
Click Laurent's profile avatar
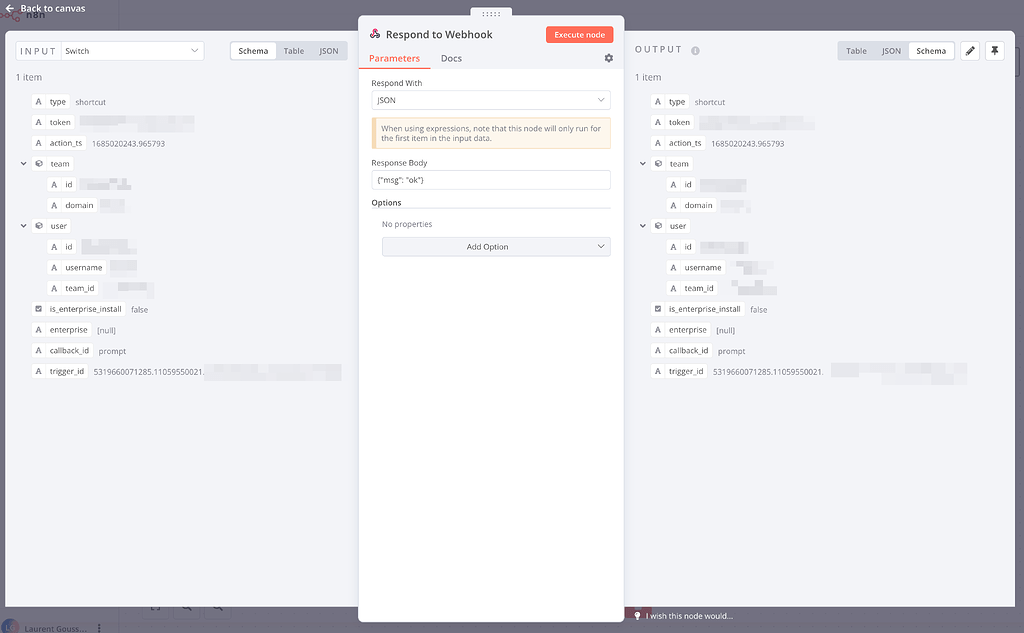pyautogui.click(x=10, y=625)
